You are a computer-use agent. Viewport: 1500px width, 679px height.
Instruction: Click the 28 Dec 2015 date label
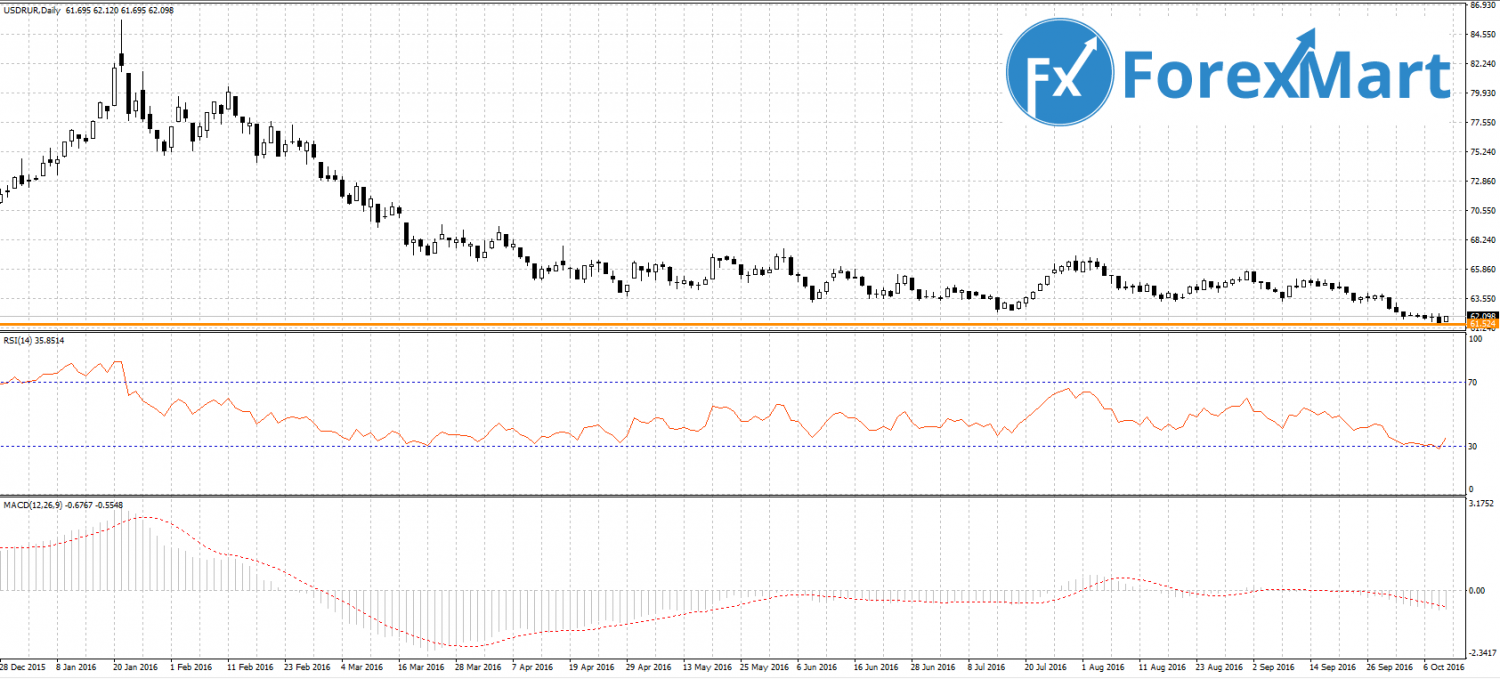click(x=22, y=666)
